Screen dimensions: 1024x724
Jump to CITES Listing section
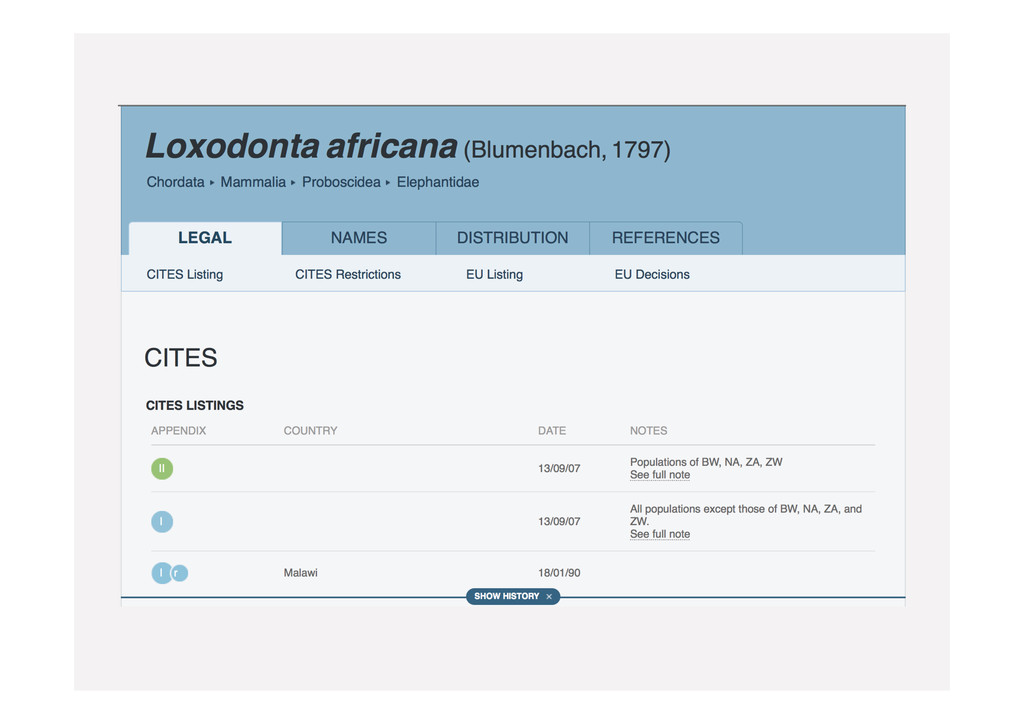[x=185, y=274]
